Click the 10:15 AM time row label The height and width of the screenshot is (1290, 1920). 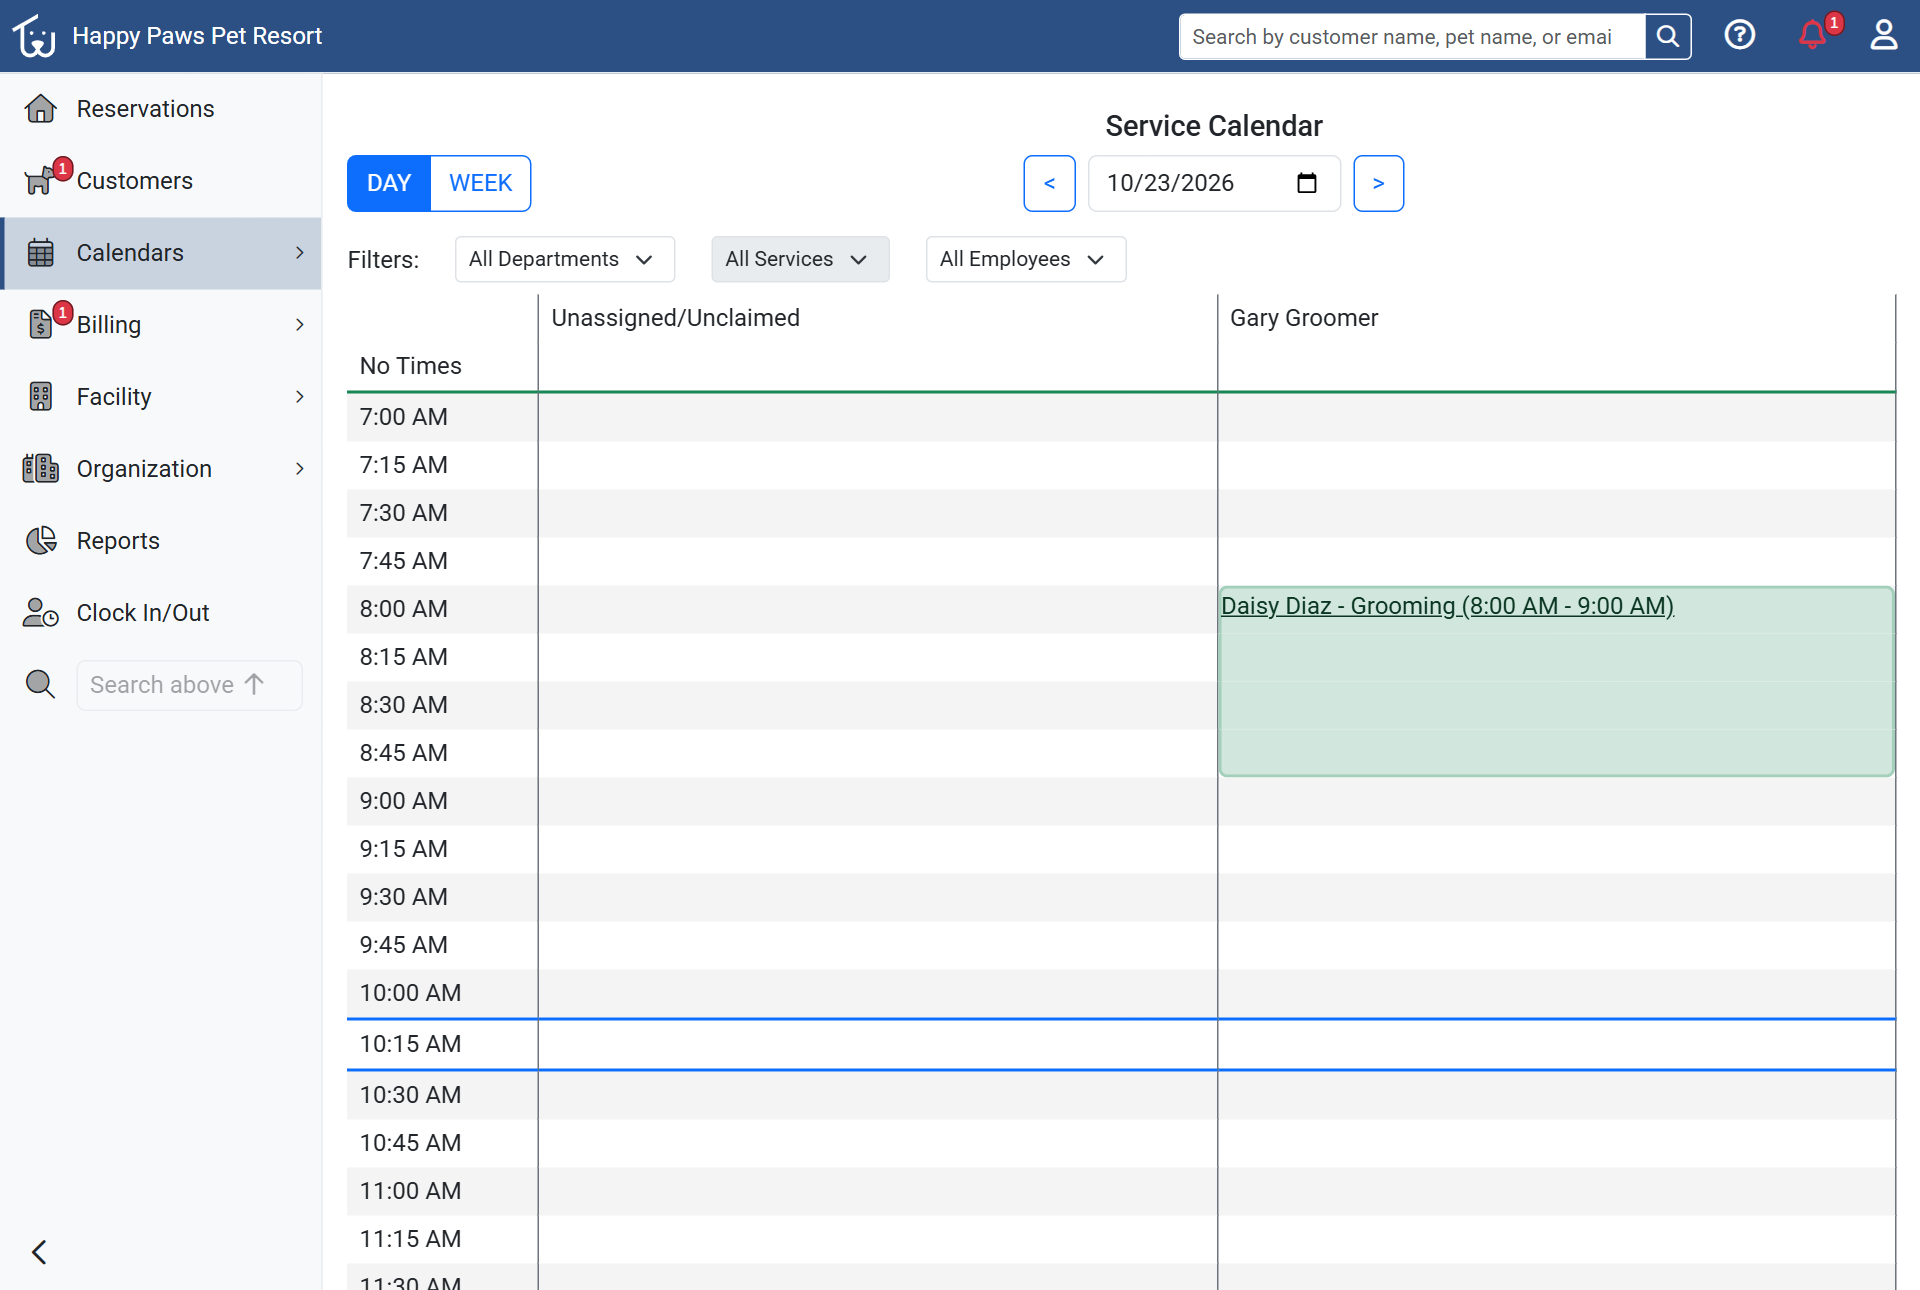point(410,1044)
